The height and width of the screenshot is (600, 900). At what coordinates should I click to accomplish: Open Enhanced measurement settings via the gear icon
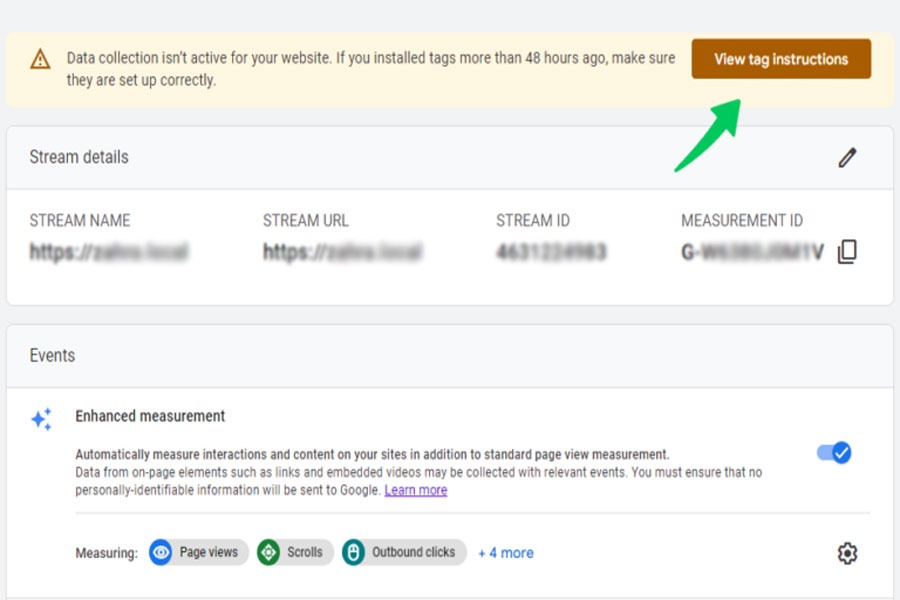[847, 553]
